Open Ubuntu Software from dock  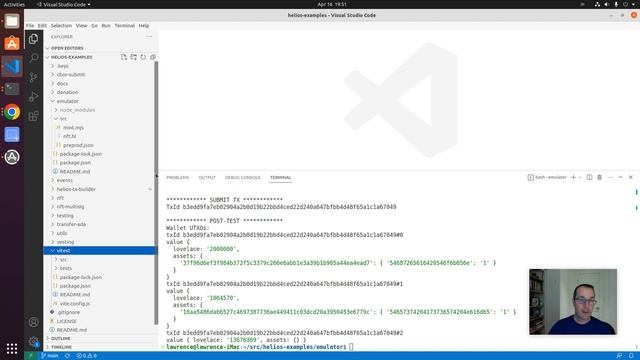12,43
